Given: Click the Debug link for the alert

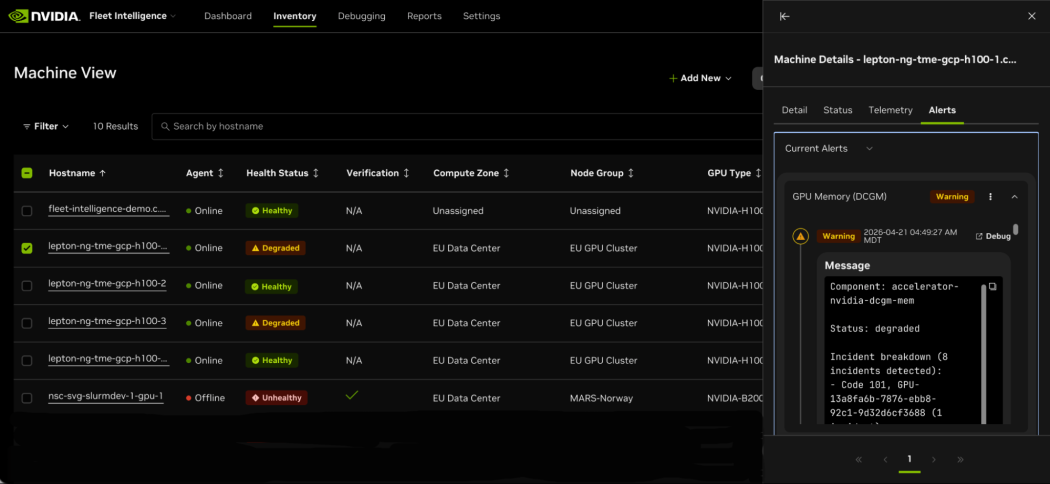Looking at the screenshot, I should click(x=992, y=236).
